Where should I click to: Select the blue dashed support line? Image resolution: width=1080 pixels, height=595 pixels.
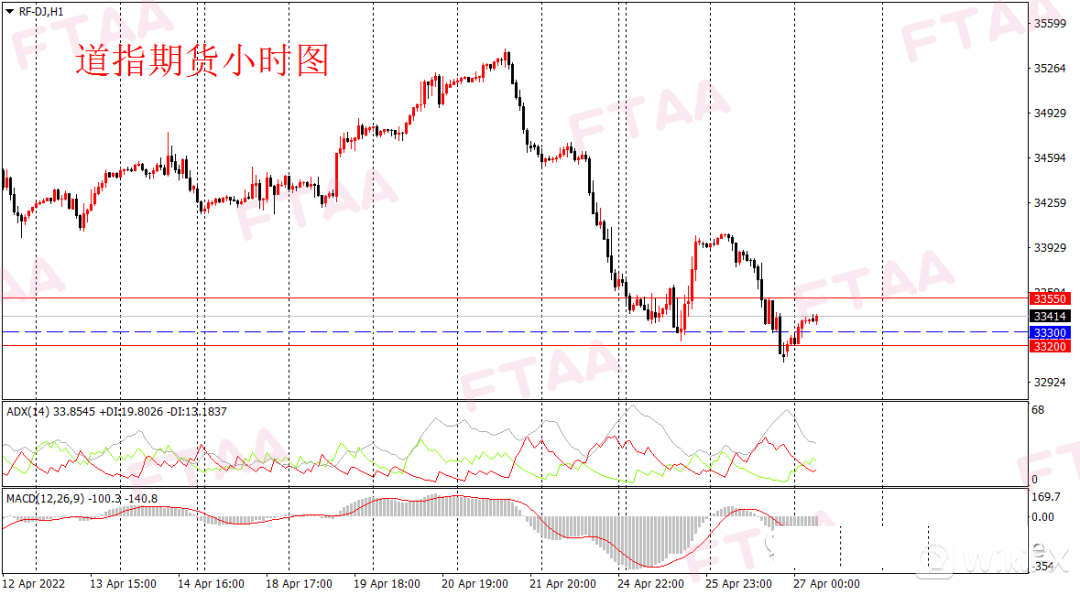pyautogui.click(x=400, y=330)
